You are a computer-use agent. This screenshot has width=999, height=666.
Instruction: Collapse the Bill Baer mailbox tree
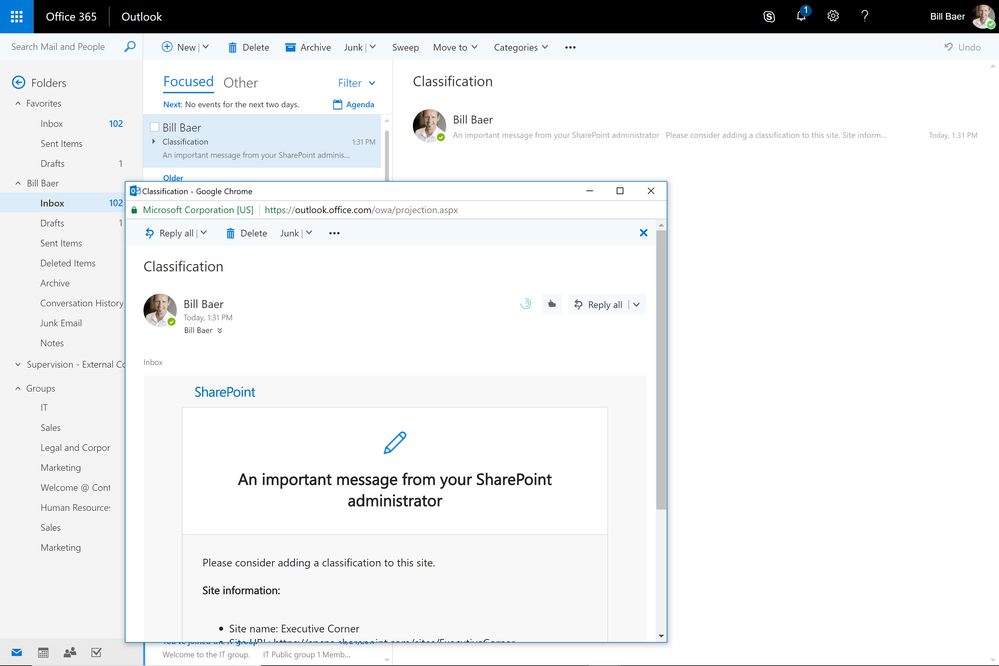pyautogui.click(x=18, y=183)
